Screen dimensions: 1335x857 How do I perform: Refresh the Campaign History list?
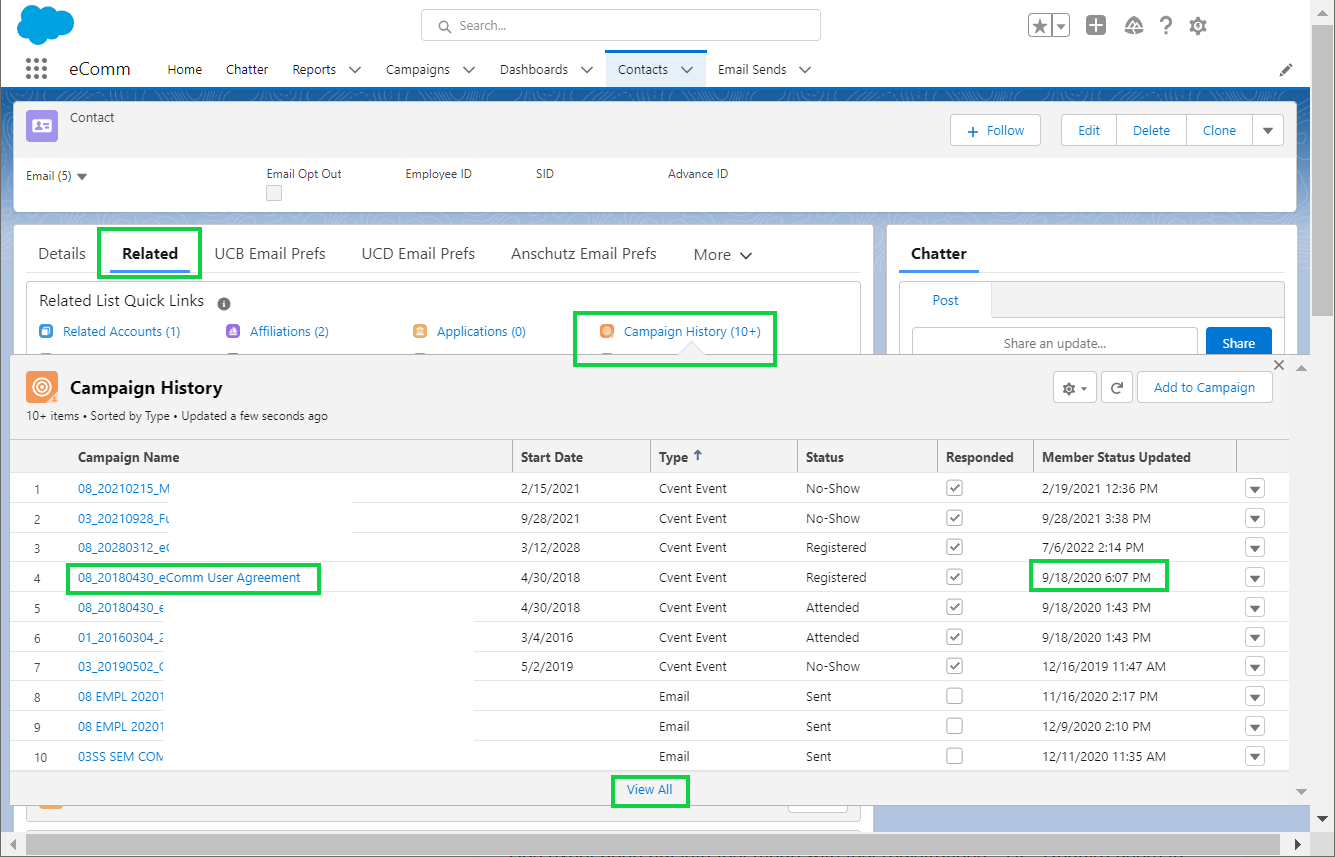click(1117, 388)
